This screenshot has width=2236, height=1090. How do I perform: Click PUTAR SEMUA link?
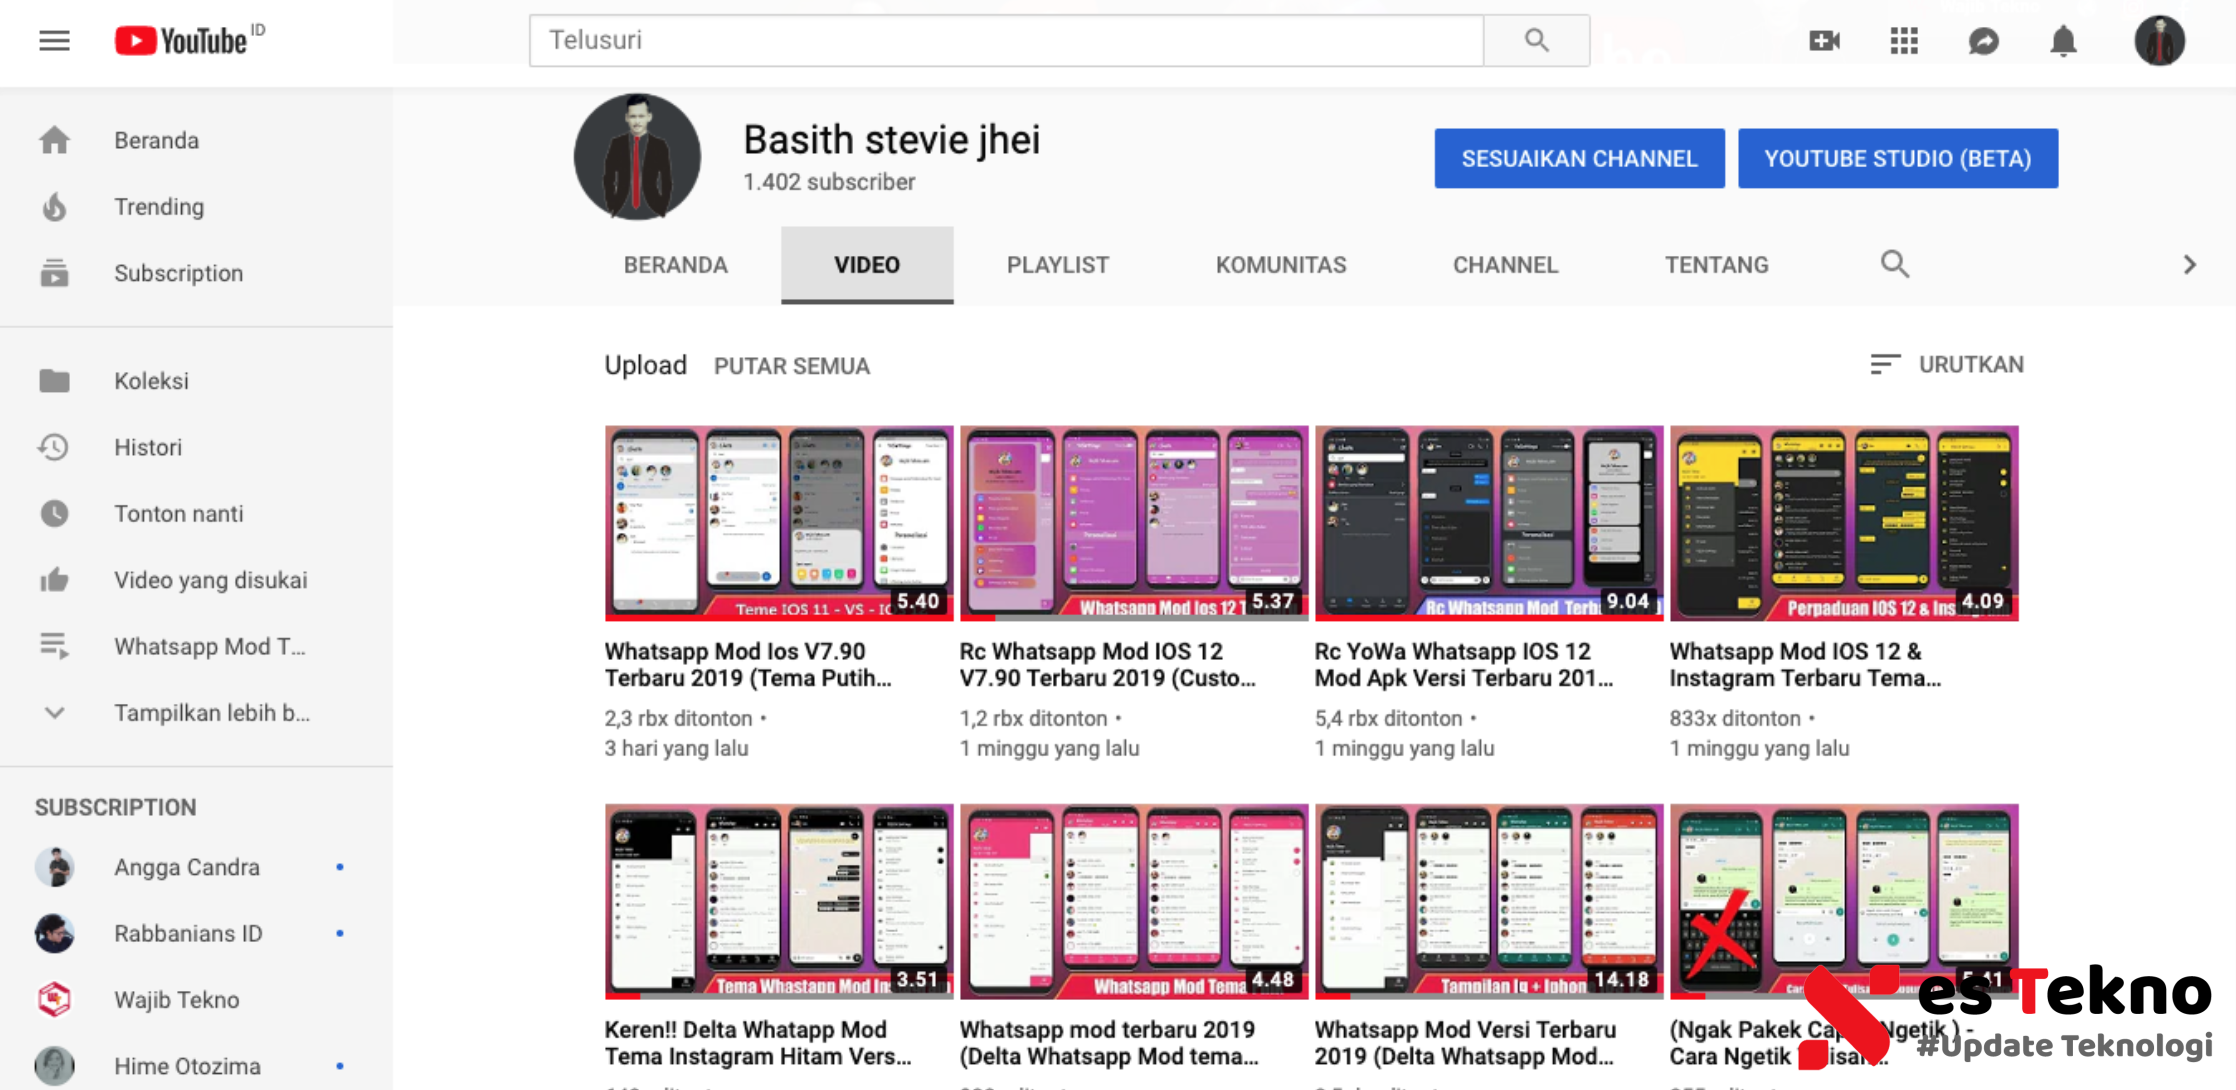coord(791,366)
